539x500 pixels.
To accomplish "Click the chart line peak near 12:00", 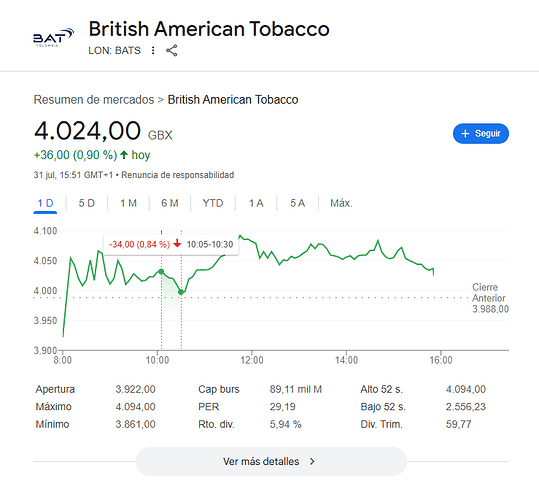I will [x=240, y=235].
